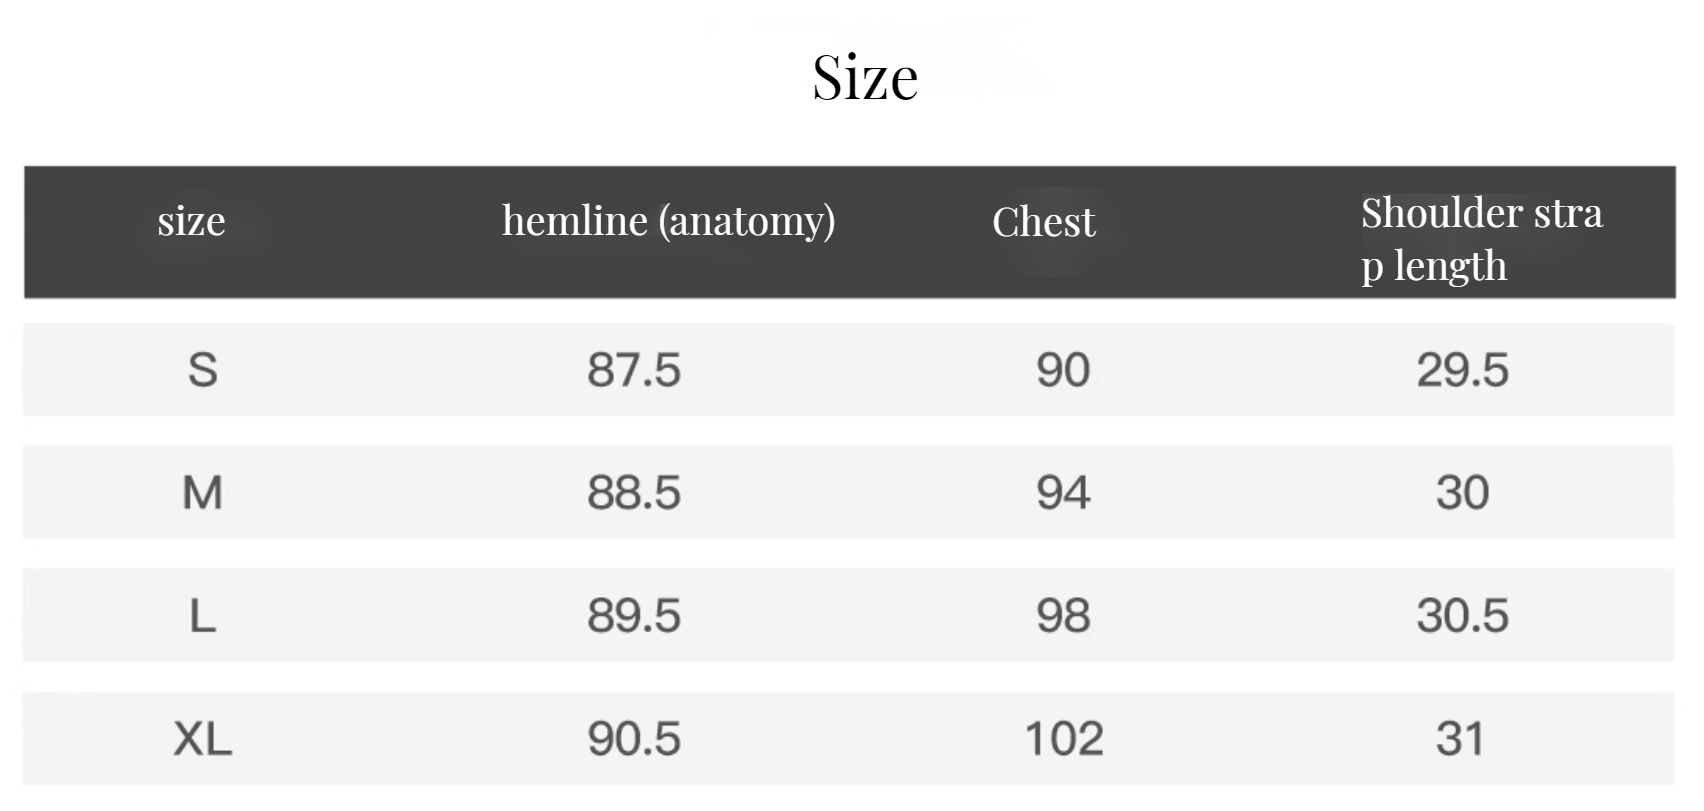The width and height of the screenshot is (1704, 811).
Task: Click the Size title heading
Action: [x=865, y=77]
